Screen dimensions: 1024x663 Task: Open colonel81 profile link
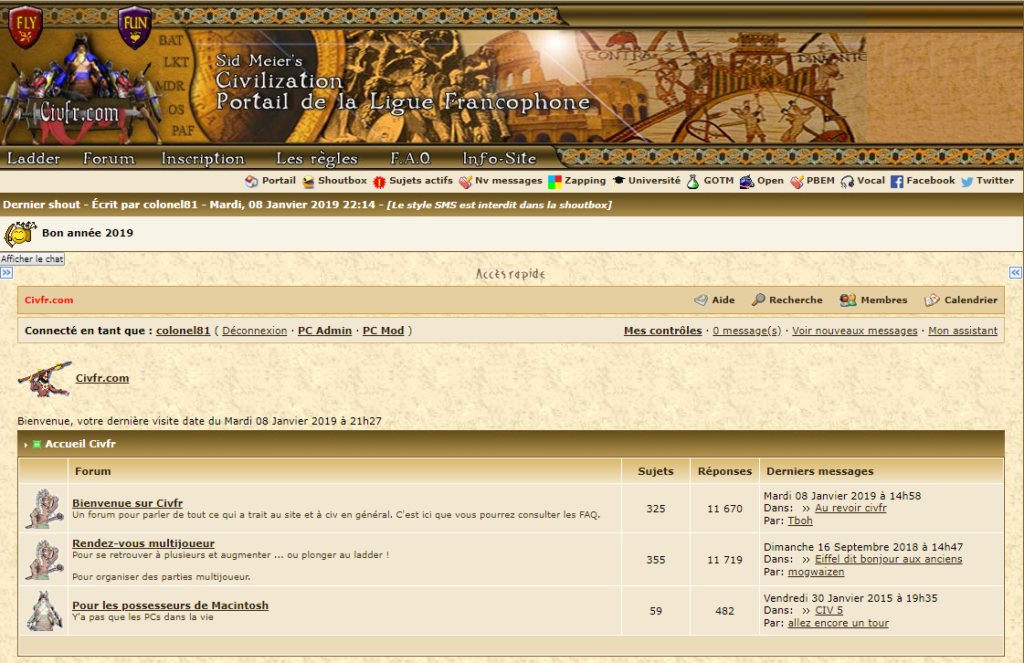coord(183,331)
